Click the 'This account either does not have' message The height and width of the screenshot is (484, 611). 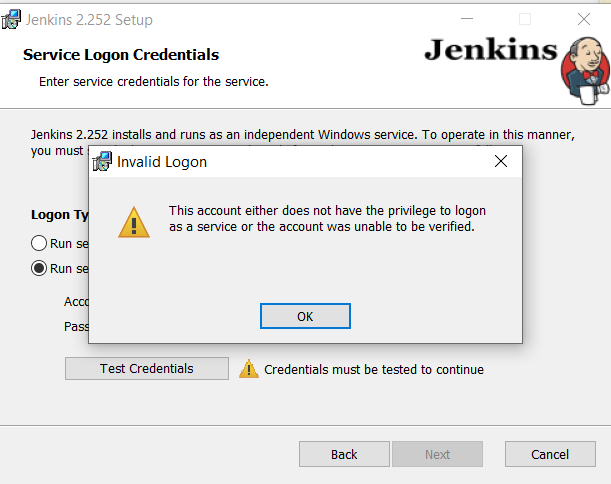(x=327, y=218)
